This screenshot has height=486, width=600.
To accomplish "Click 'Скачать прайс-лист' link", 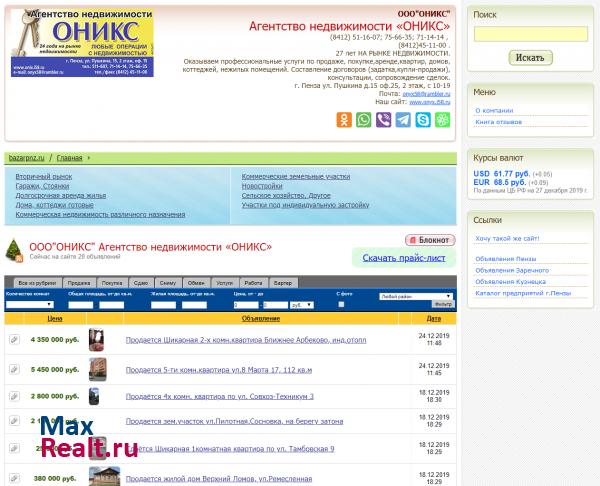I will (404, 258).
